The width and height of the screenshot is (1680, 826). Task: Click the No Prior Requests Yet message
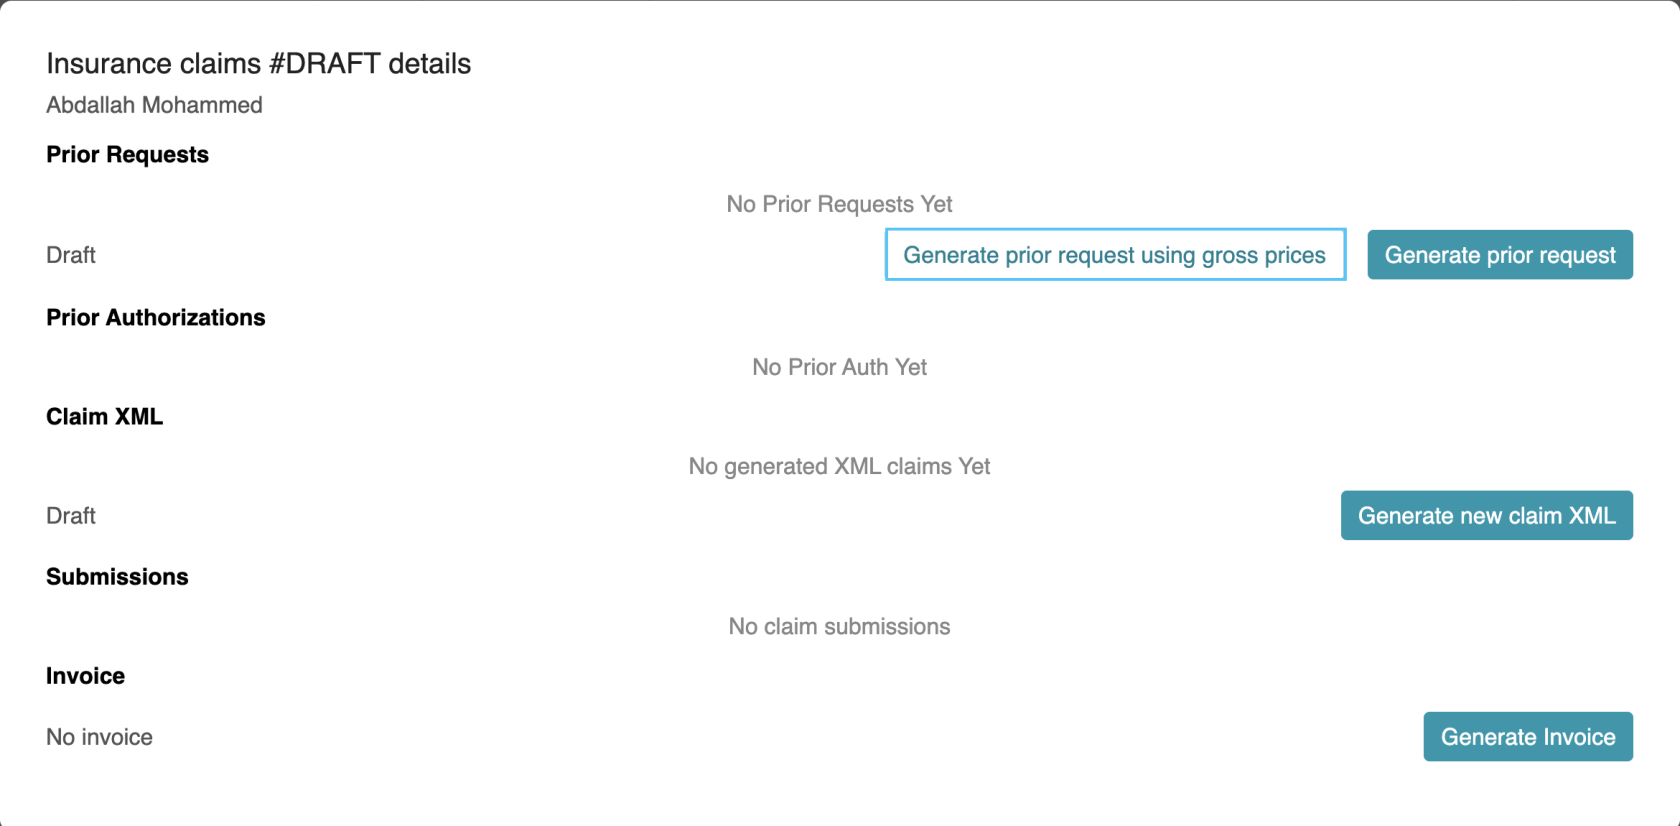[839, 204]
